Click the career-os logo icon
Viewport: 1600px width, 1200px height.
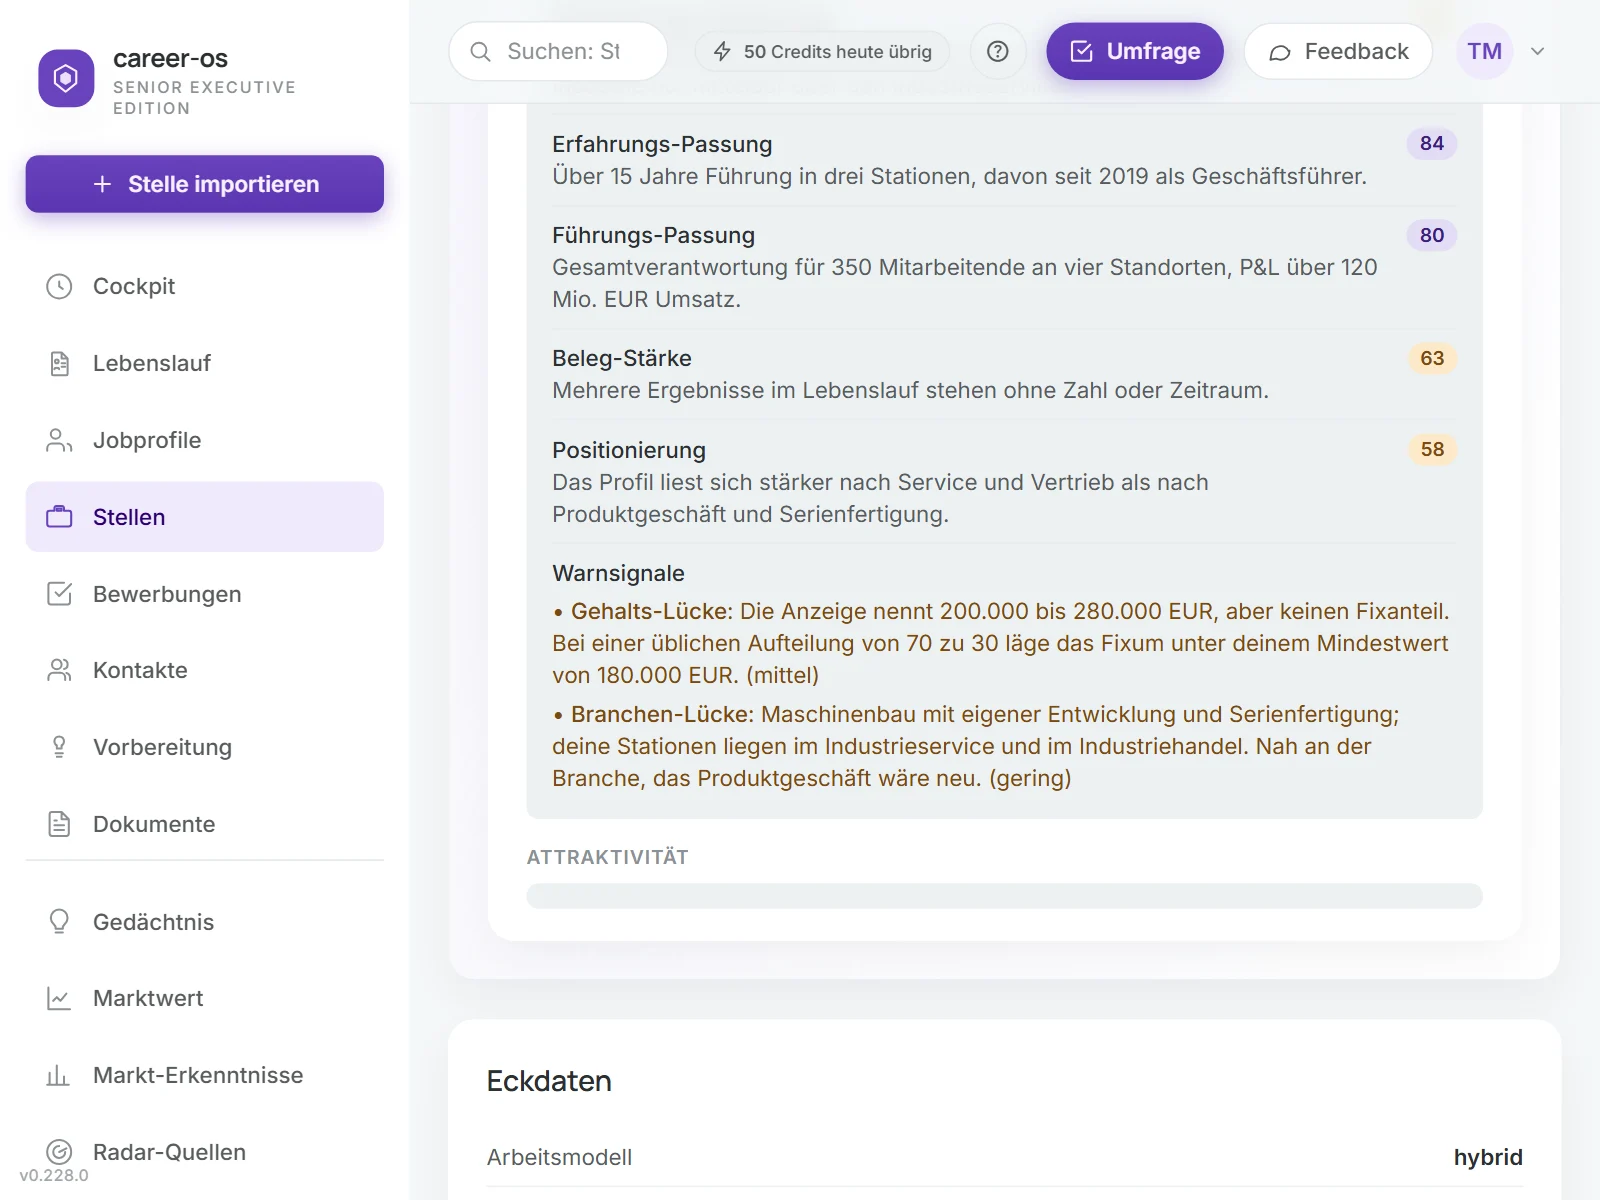click(x=66, y=78)
